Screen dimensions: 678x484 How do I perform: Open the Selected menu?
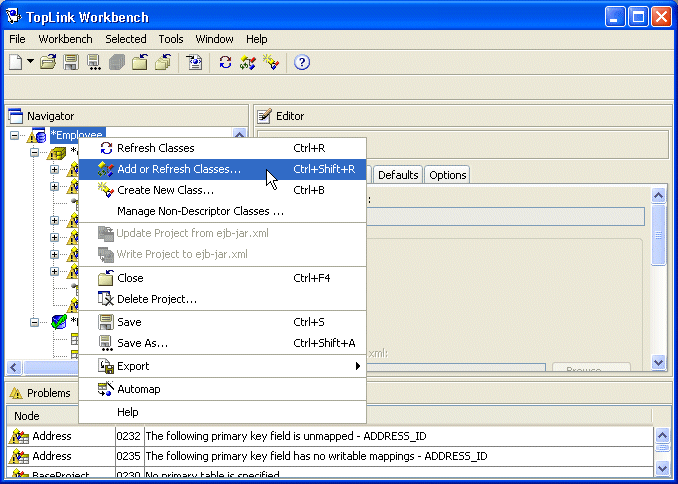pyautogui.click(x=126, y=39)
